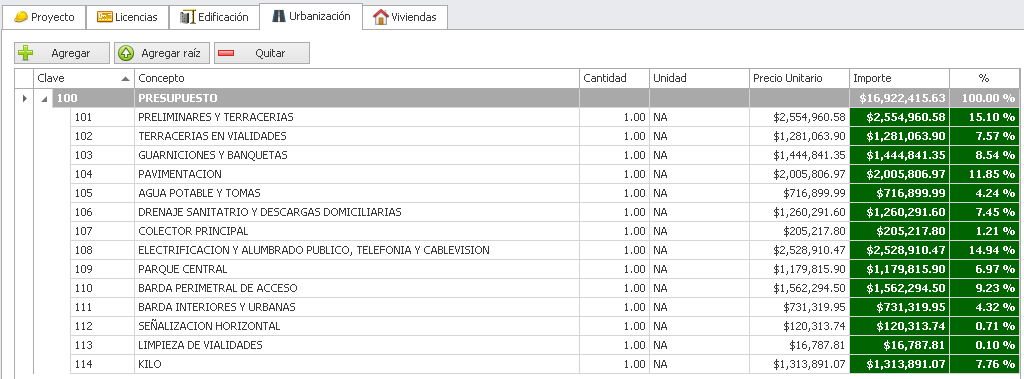Click the green plus icon on Agregar
1024x379 pixels.
click(25, 53)
